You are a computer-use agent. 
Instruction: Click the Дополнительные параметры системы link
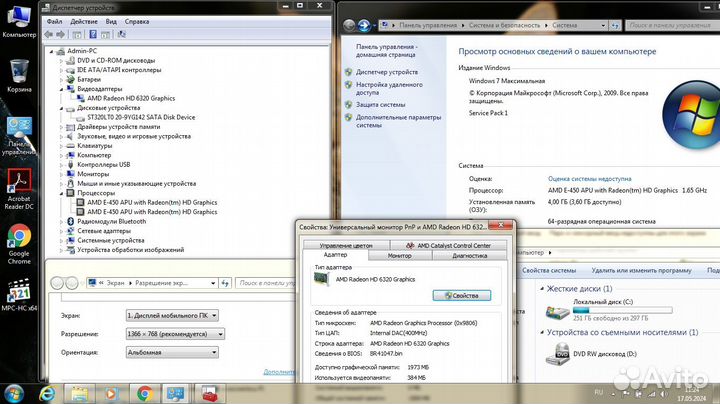pyautogui.click(x=398, y=121)
